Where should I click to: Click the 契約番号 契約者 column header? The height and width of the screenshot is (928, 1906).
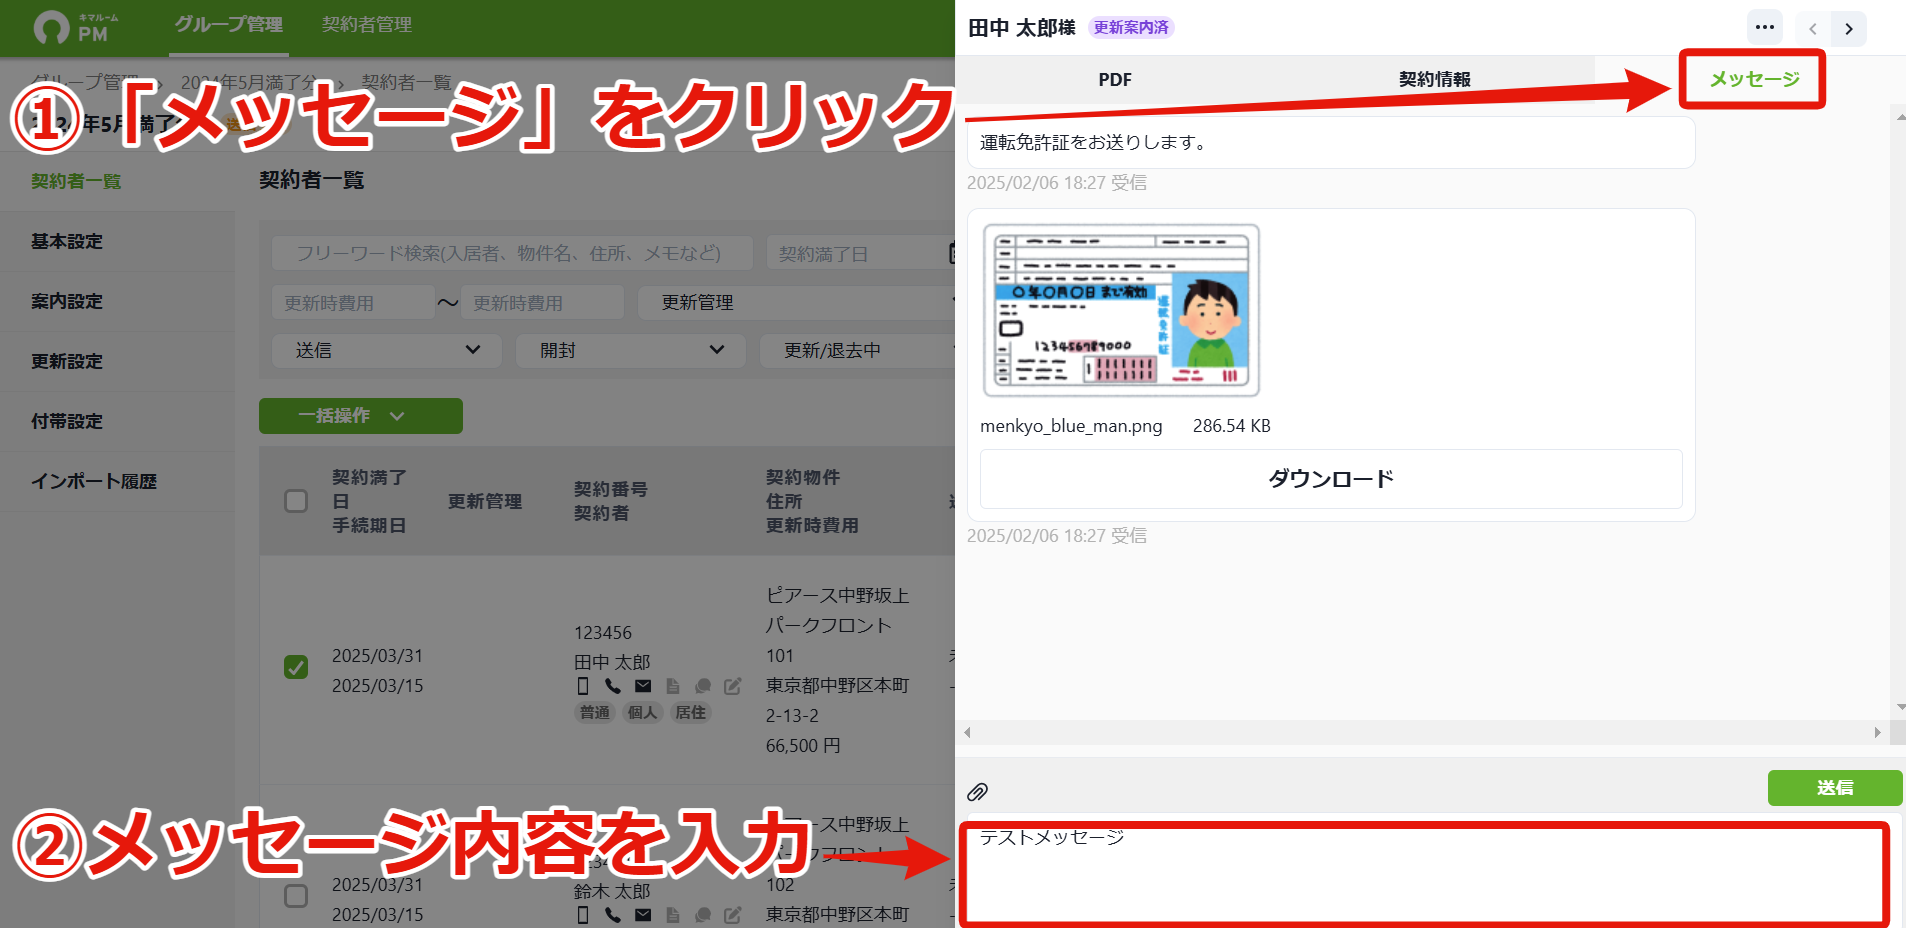tap(611, 501)
